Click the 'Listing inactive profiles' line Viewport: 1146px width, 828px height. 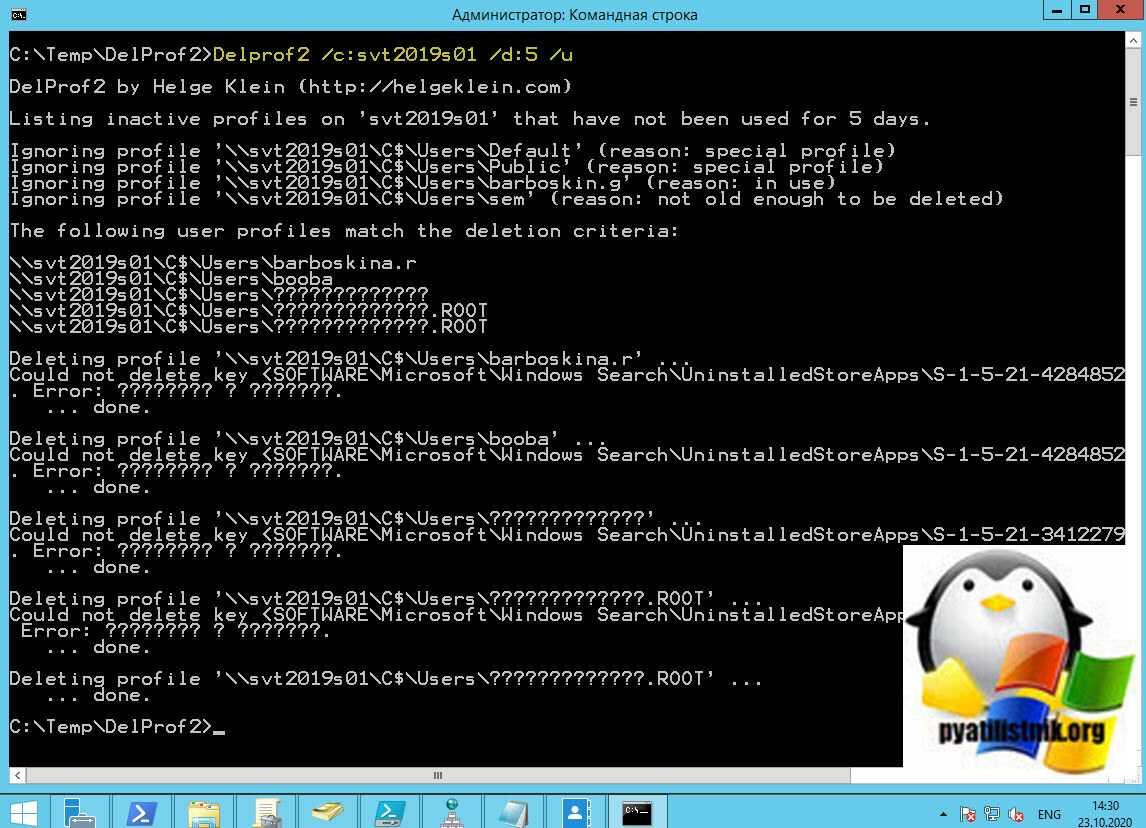tap(470, 119)
